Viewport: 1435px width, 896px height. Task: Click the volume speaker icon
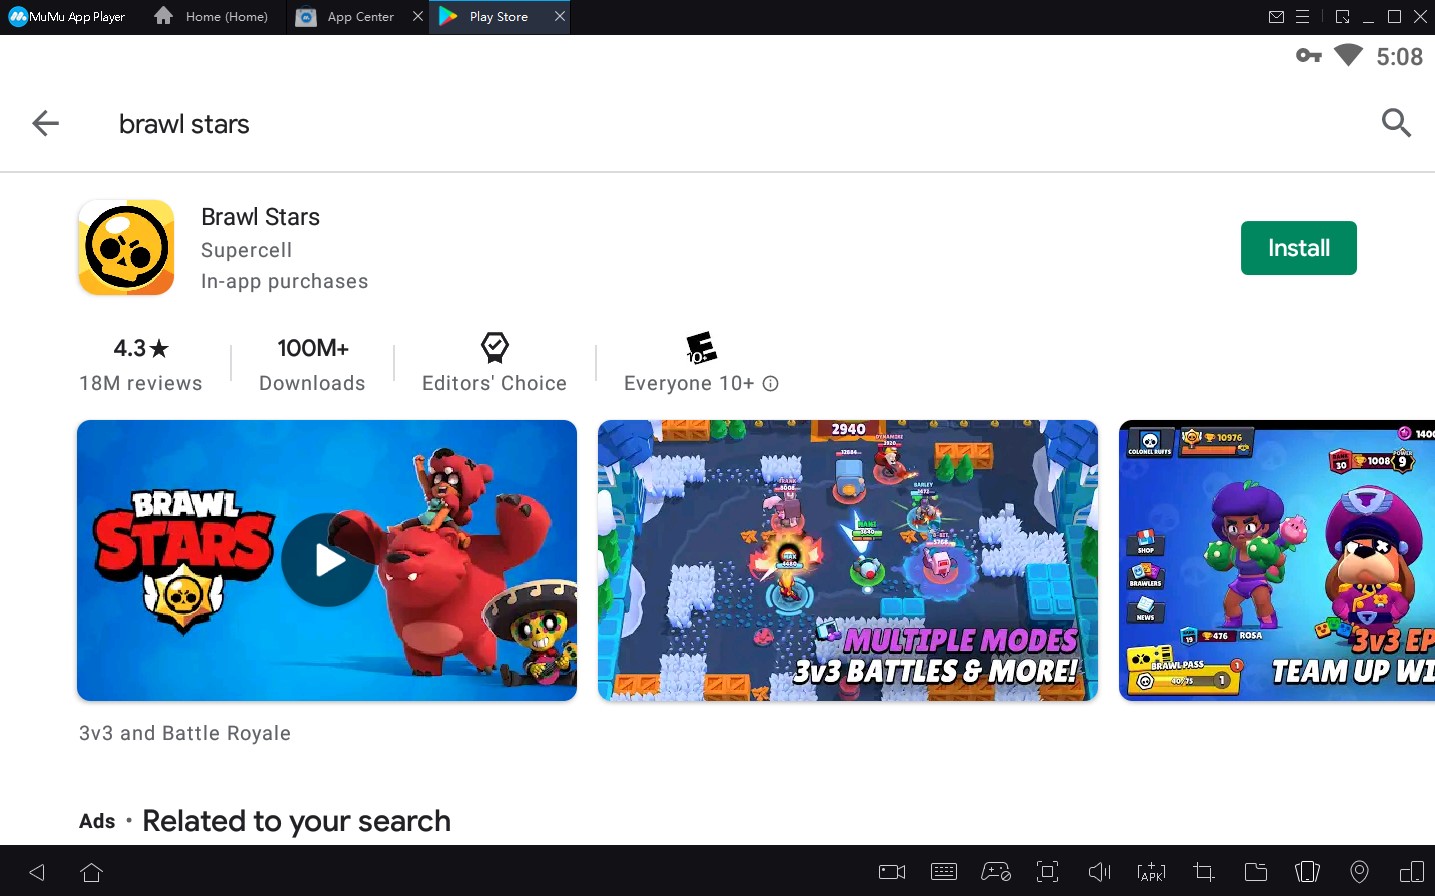click(x=1099, y=872)
